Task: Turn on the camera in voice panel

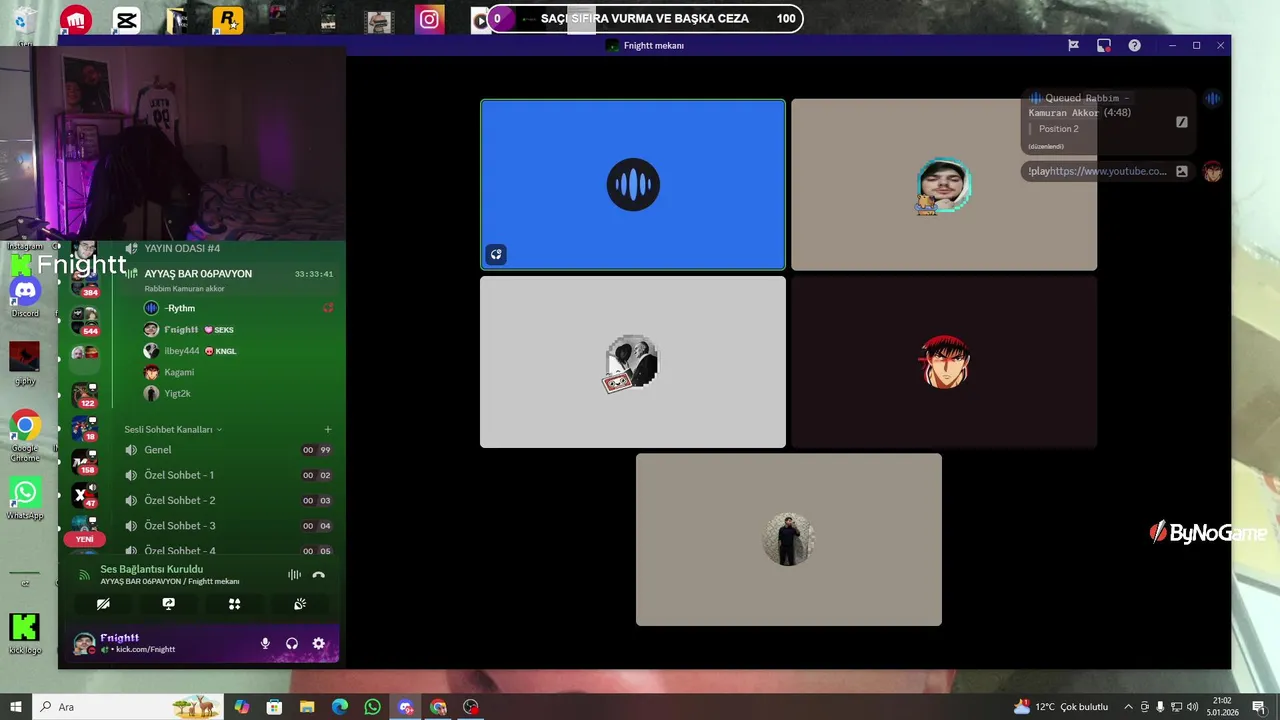Action: tap(103, 604)
